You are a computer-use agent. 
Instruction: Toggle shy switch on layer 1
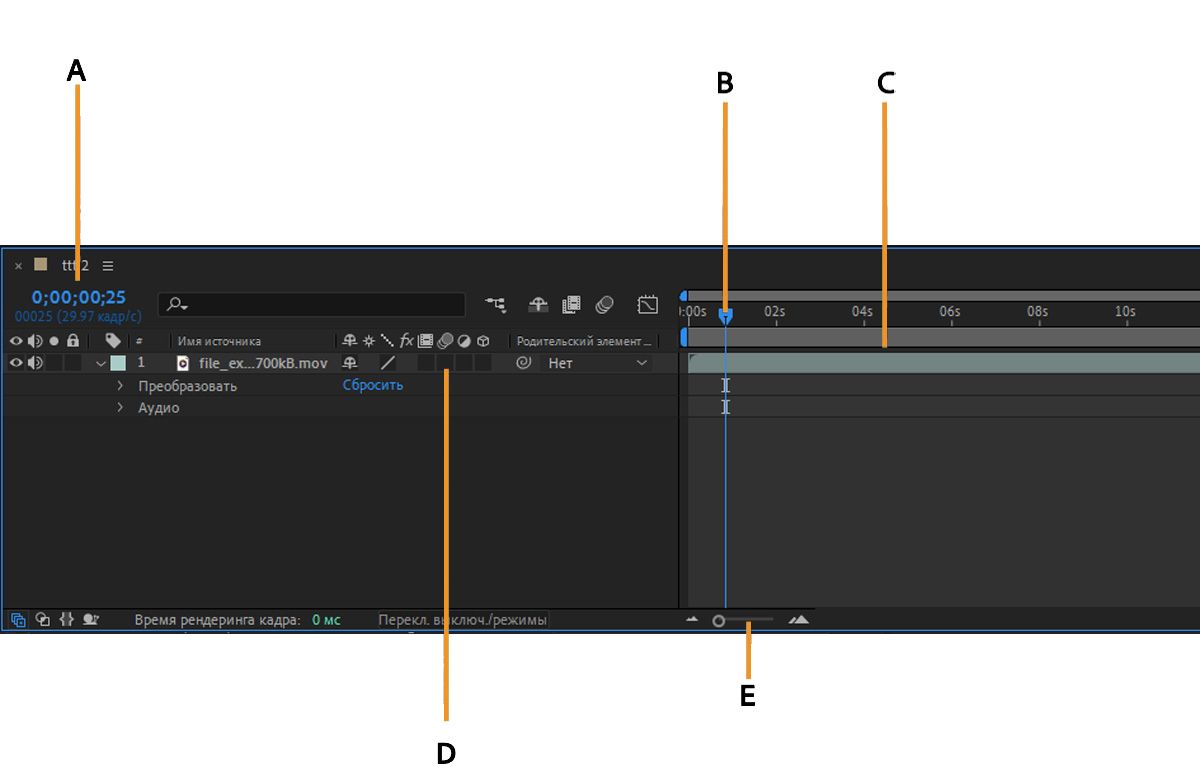[349, 363]
